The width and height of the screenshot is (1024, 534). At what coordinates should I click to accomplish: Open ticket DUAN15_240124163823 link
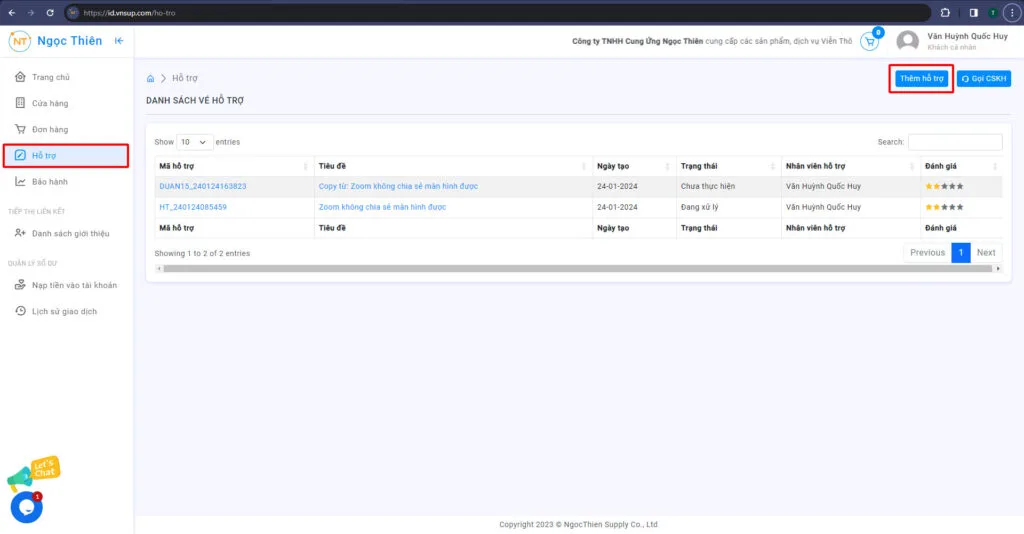coord(203,186)
